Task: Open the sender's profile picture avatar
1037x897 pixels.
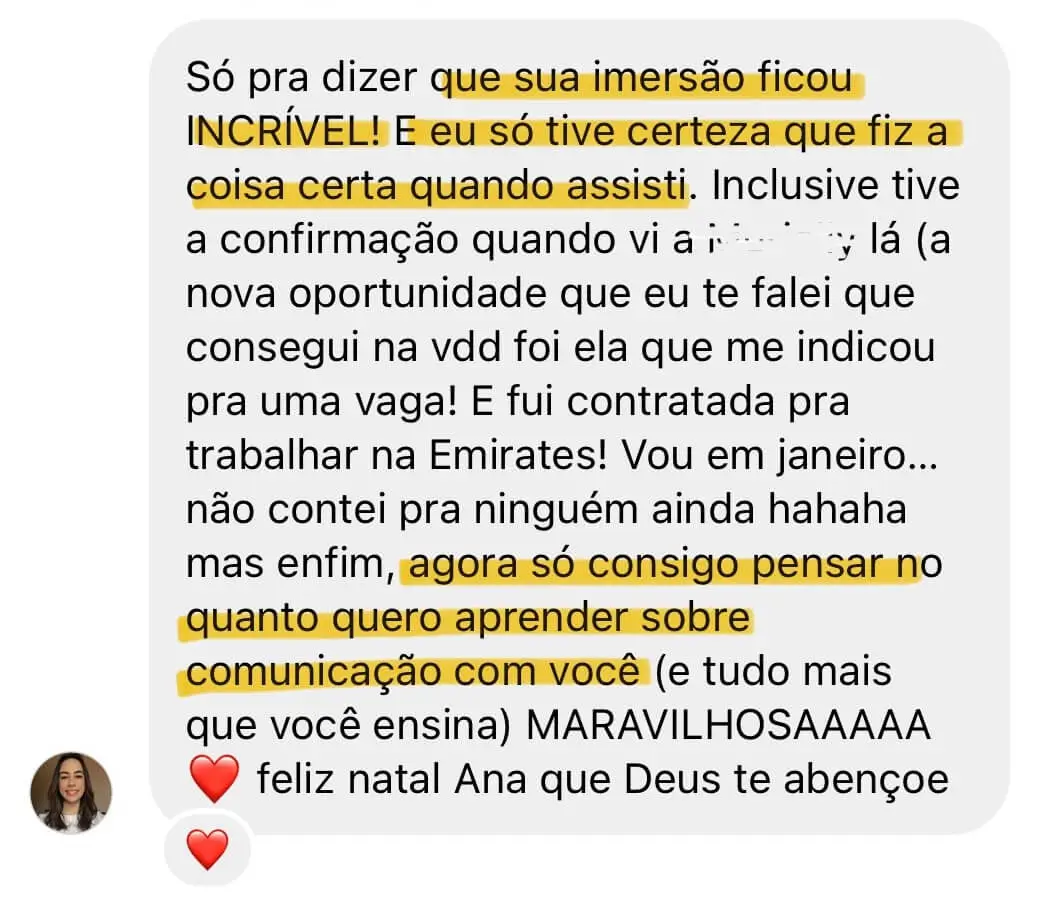Action: tap(71, 792)
